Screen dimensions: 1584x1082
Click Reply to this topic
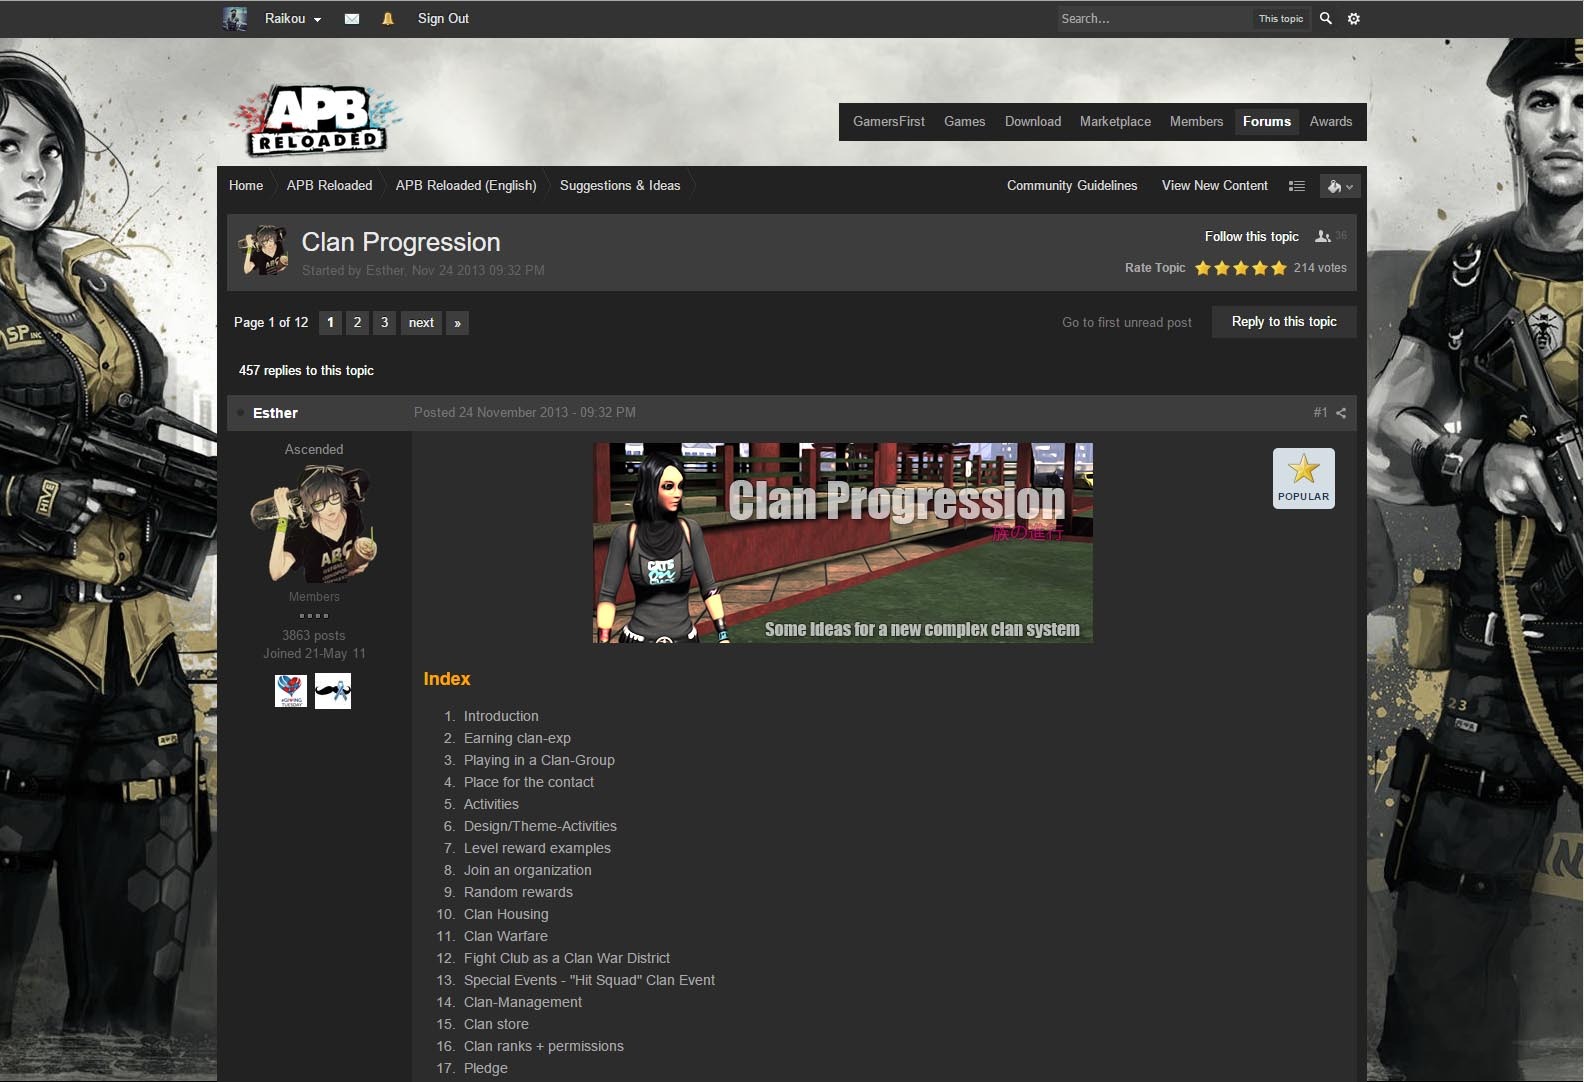[1284, 321]
